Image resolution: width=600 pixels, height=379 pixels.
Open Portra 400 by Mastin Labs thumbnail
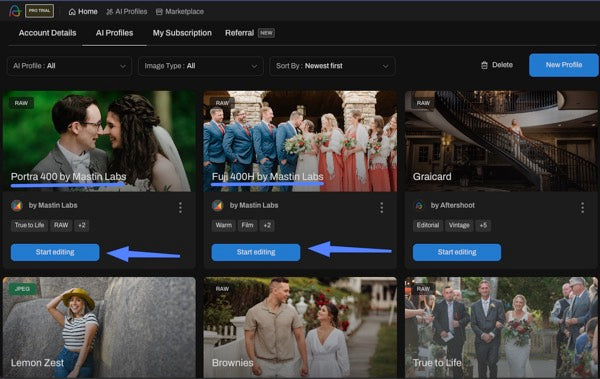click(x=99, y=141)
